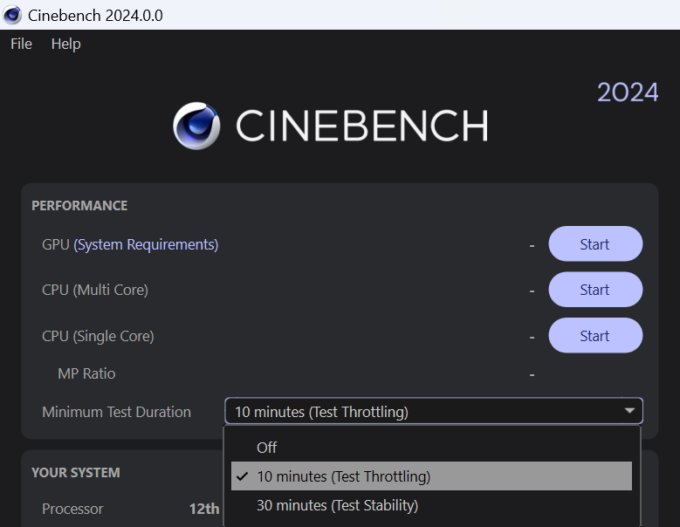The width and height of the screenshot is (680, 527).
Task: Start the CPU Multi Core test
Action: pyautogui.click(x=595, y=290)
